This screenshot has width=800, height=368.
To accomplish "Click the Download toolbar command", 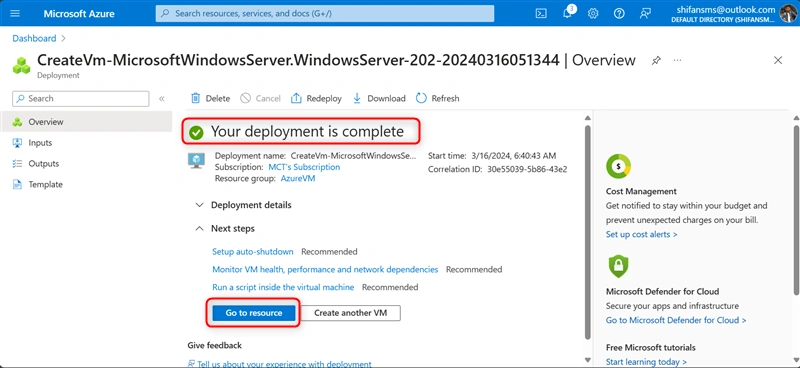I will tap(379, 99).
